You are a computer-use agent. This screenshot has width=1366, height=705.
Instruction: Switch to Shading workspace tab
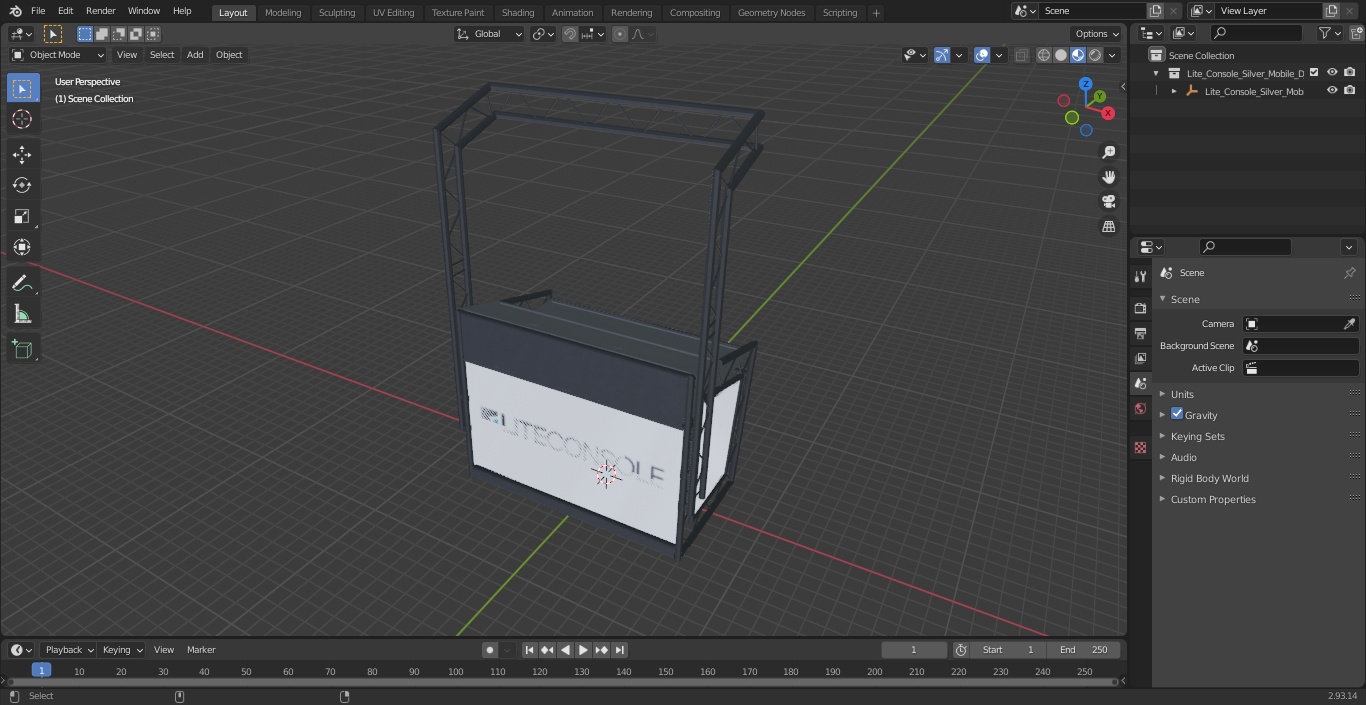pos(518,13)
